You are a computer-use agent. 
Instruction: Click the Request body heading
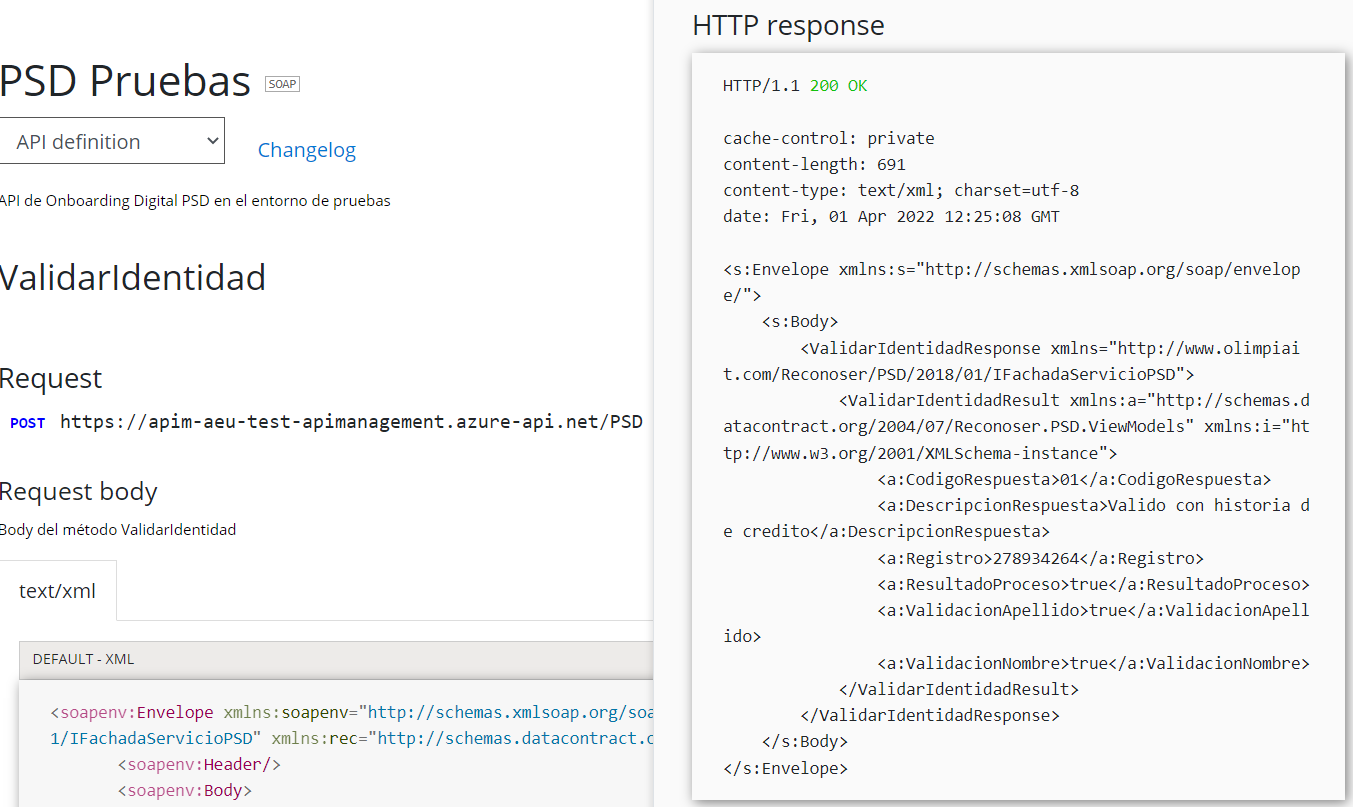pos(79,491)
